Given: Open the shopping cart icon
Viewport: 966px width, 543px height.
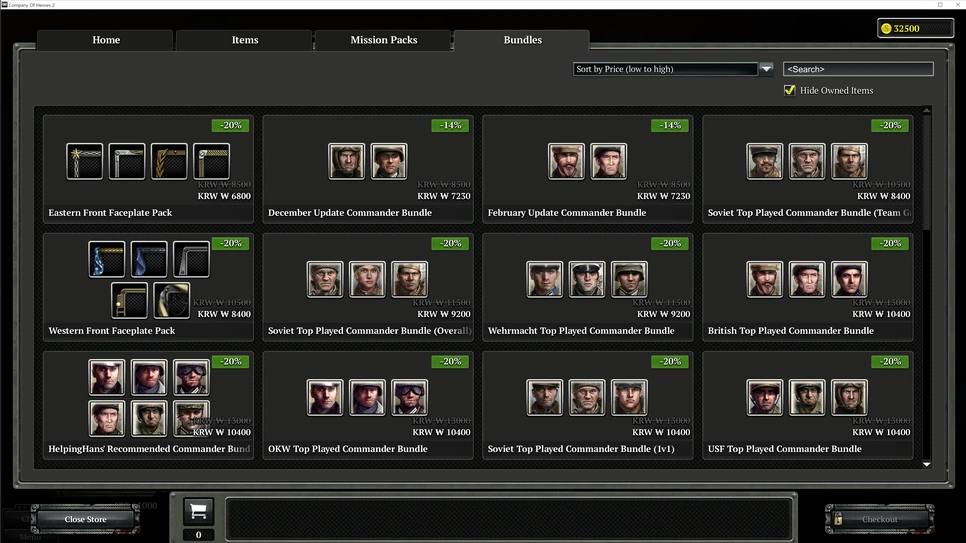Looking at the screenshot, I should [198, 512].
